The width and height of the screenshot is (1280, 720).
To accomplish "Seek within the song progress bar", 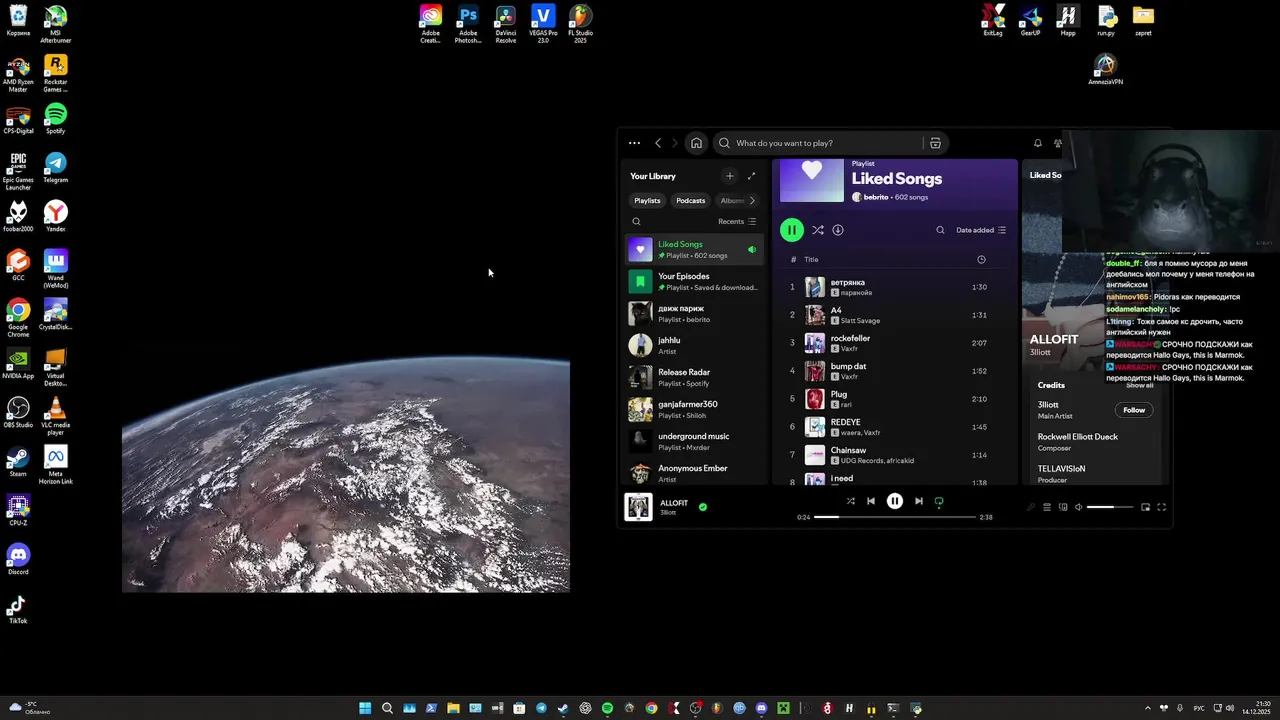I will 895,517.
